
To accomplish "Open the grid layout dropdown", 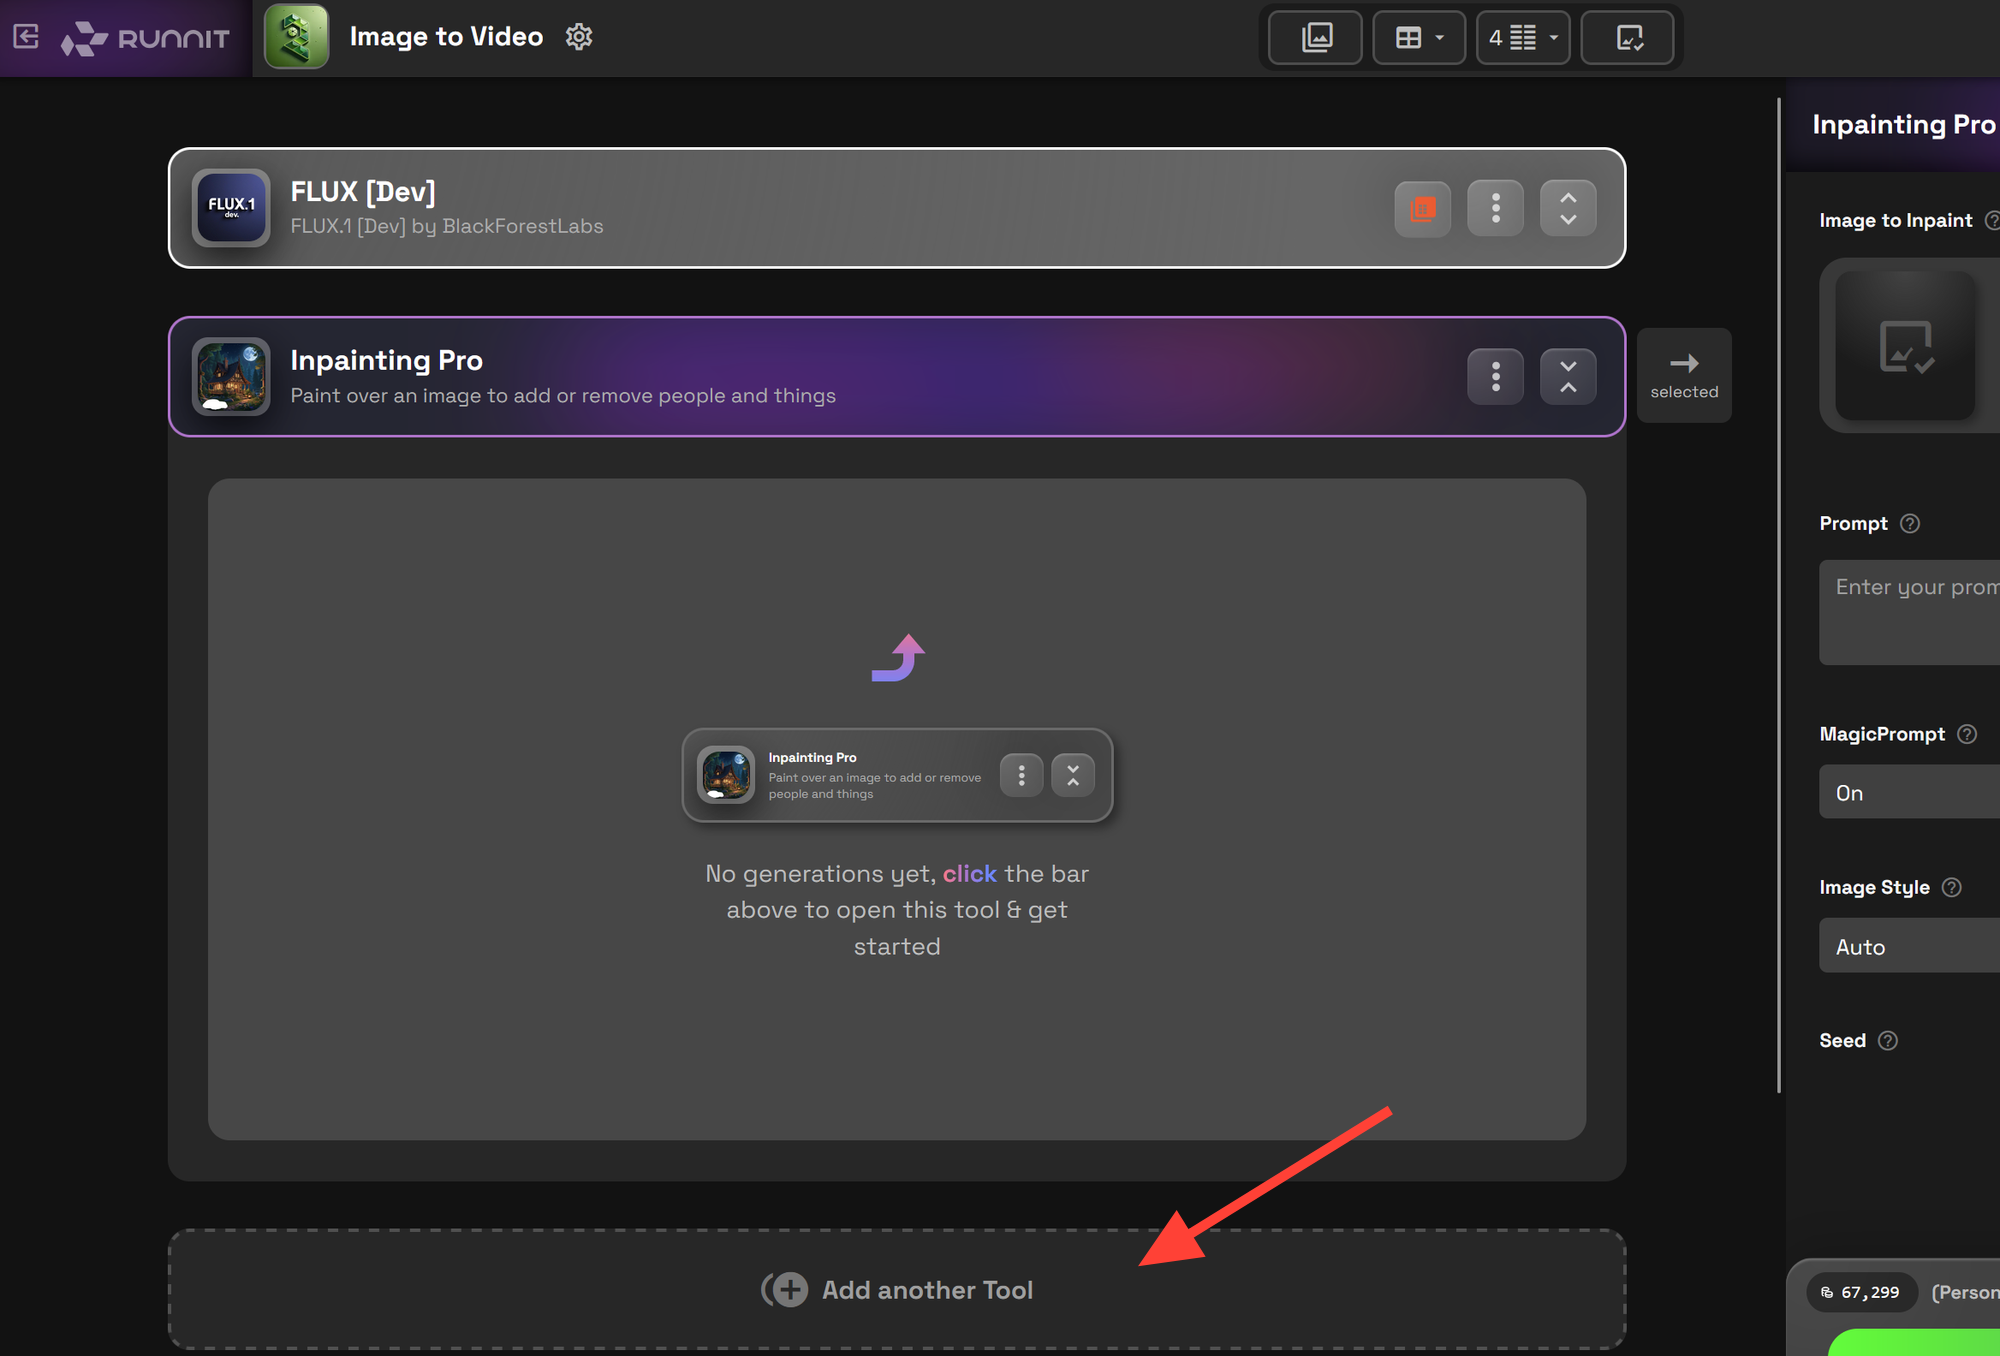I will click(x=1419, y=38).
